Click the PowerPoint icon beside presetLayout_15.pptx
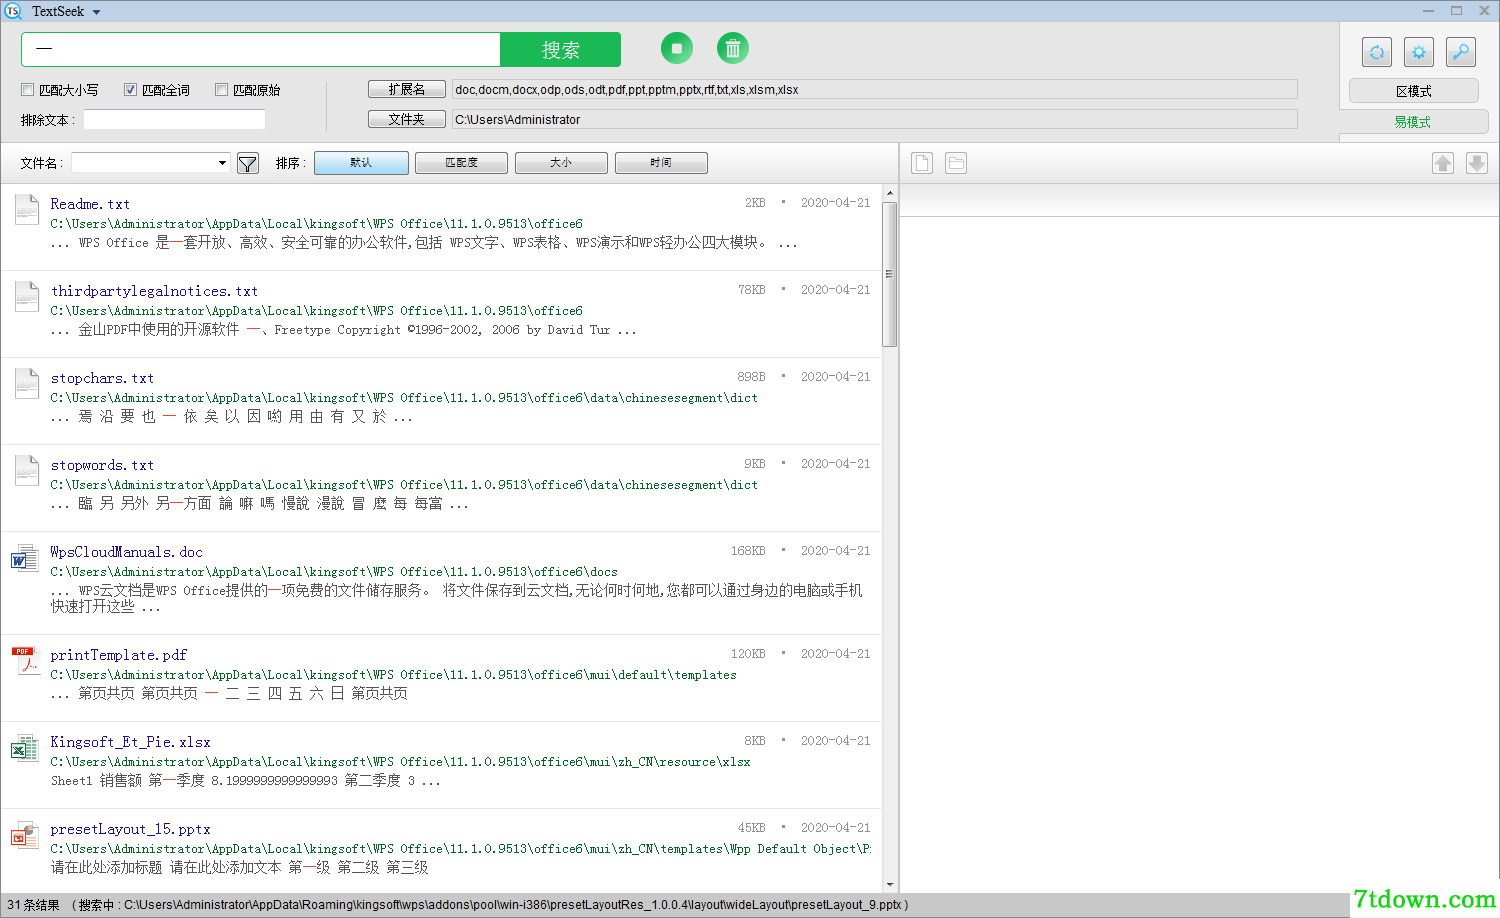The image size is (1500, 918). [x=24, y=835]
